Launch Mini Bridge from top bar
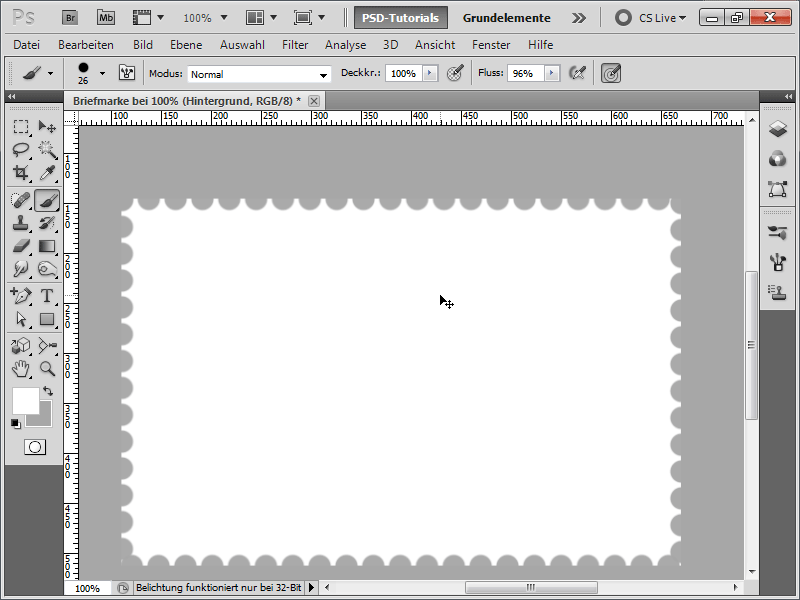The height and width of the screenshot is (600, 800). click(106, 18)
